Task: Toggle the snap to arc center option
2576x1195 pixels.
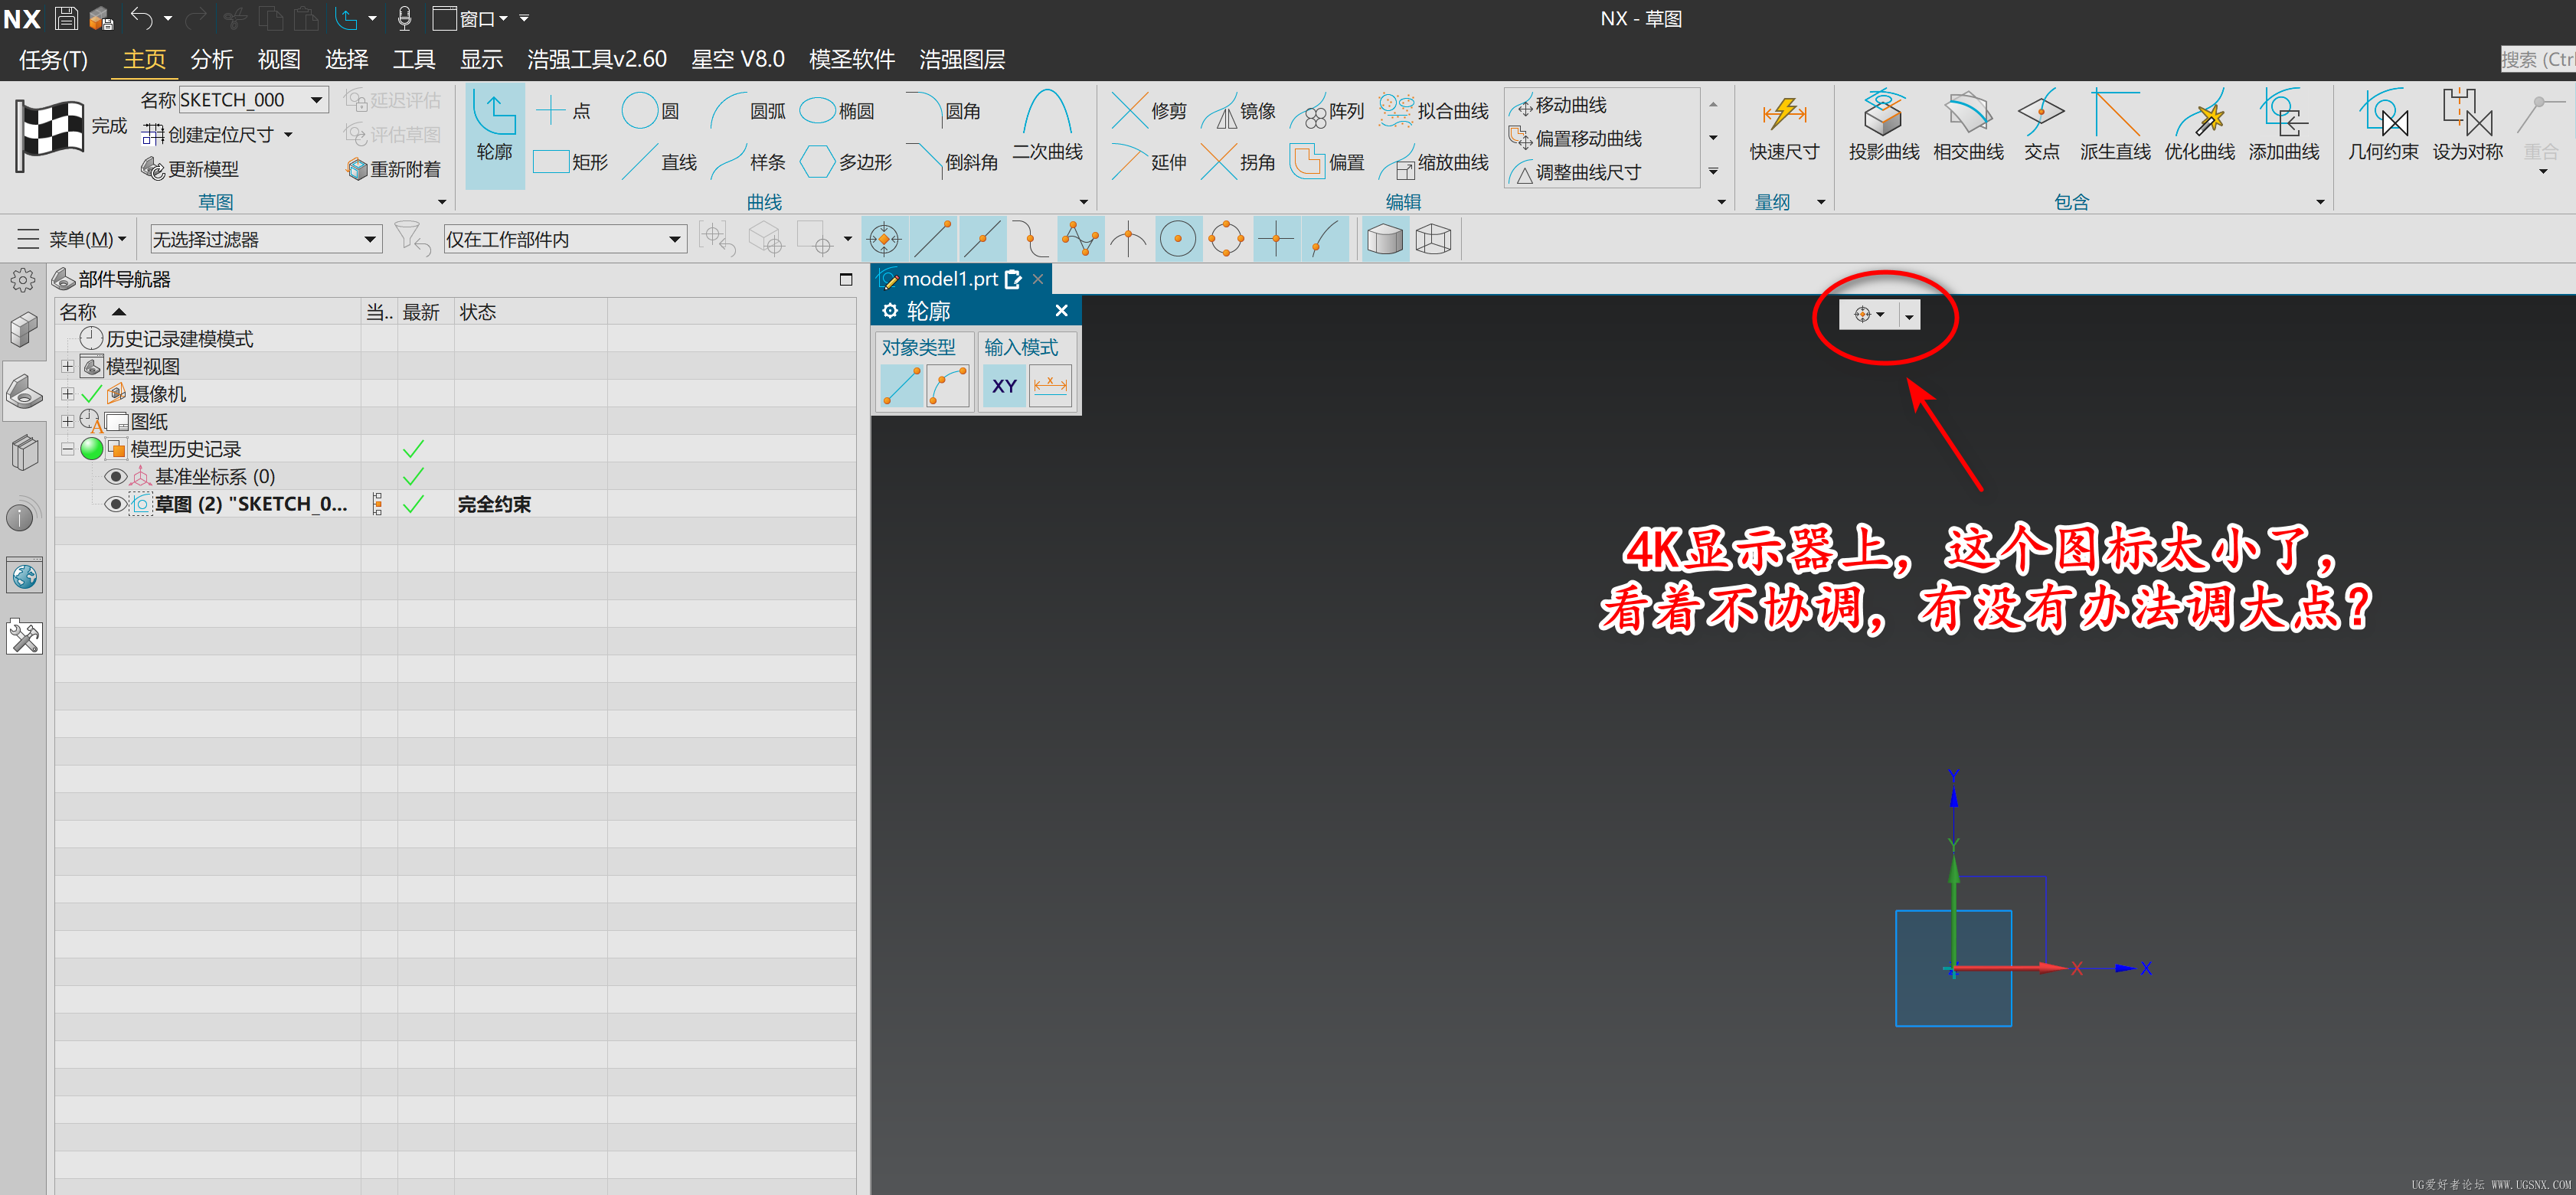Action: tap(1178, 239)
